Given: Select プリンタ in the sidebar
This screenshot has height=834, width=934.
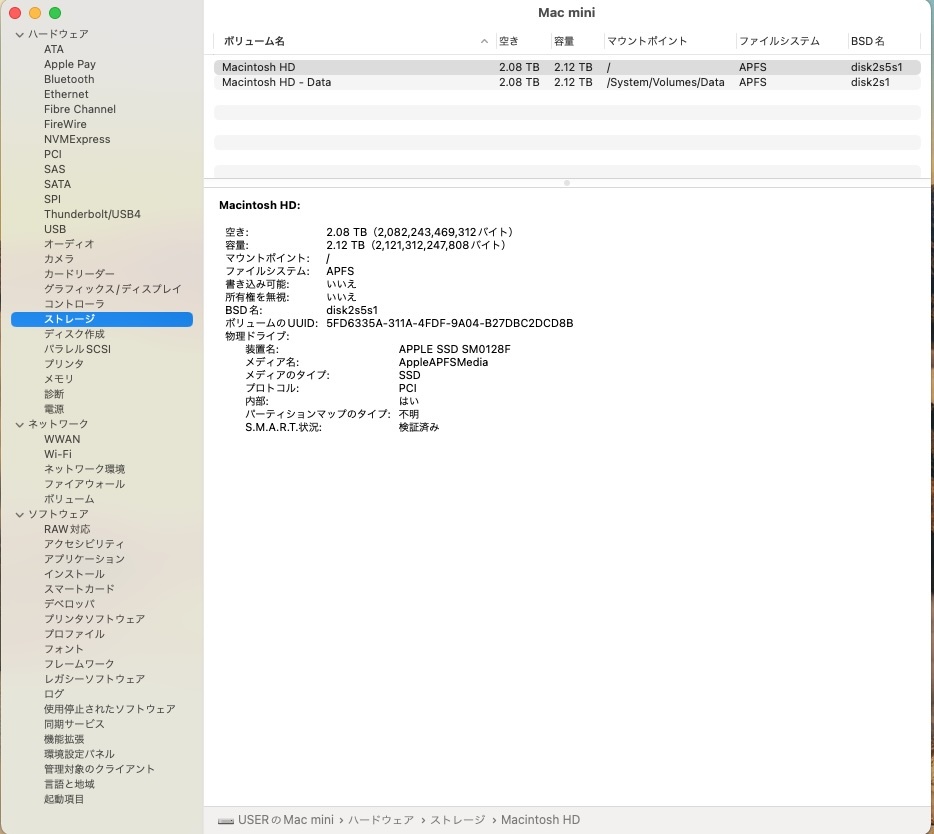Looking at the screenshot, I should [64, 364].
